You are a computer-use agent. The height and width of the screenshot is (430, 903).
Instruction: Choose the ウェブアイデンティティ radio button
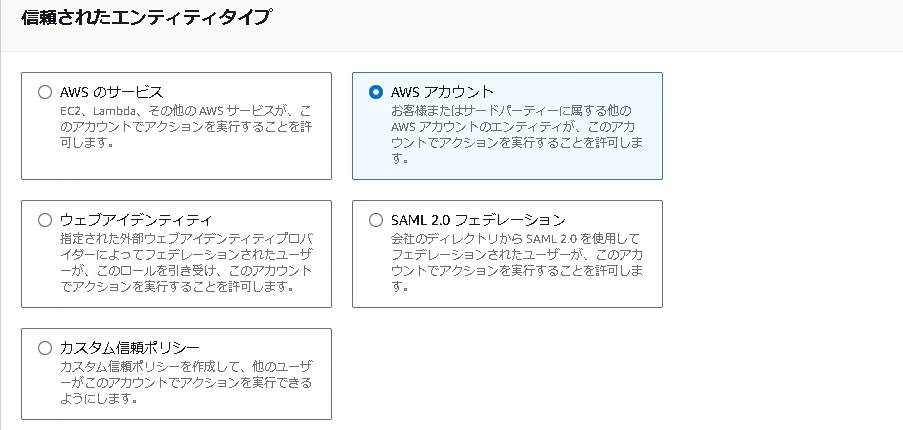(44, 220)
